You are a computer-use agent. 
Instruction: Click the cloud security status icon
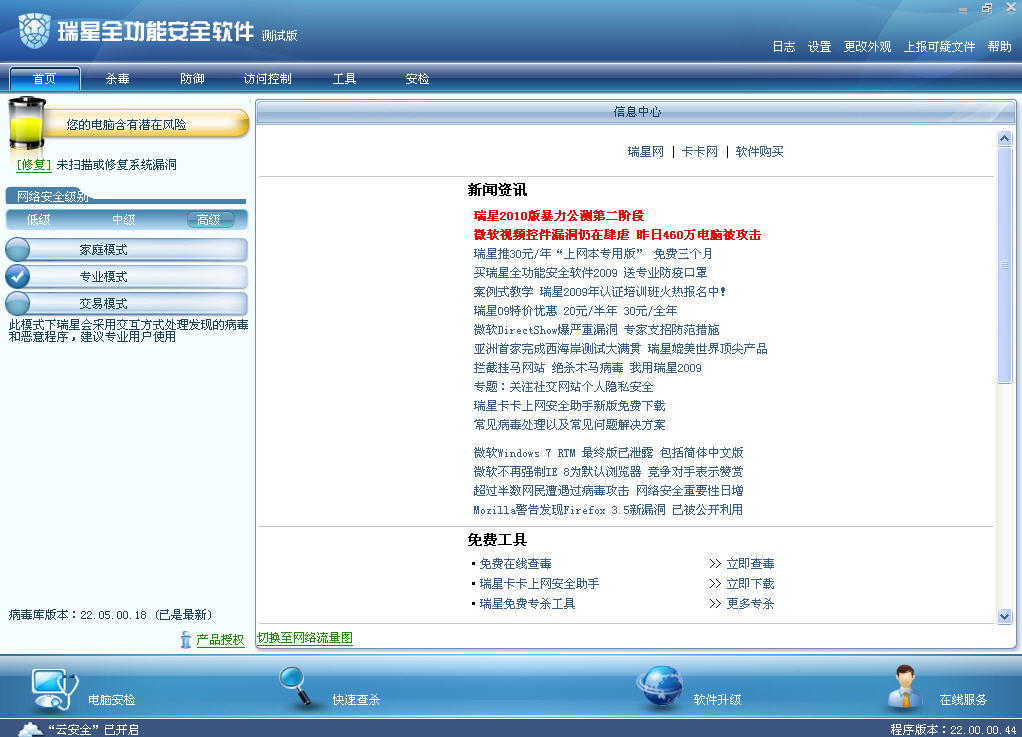point(30,729)
